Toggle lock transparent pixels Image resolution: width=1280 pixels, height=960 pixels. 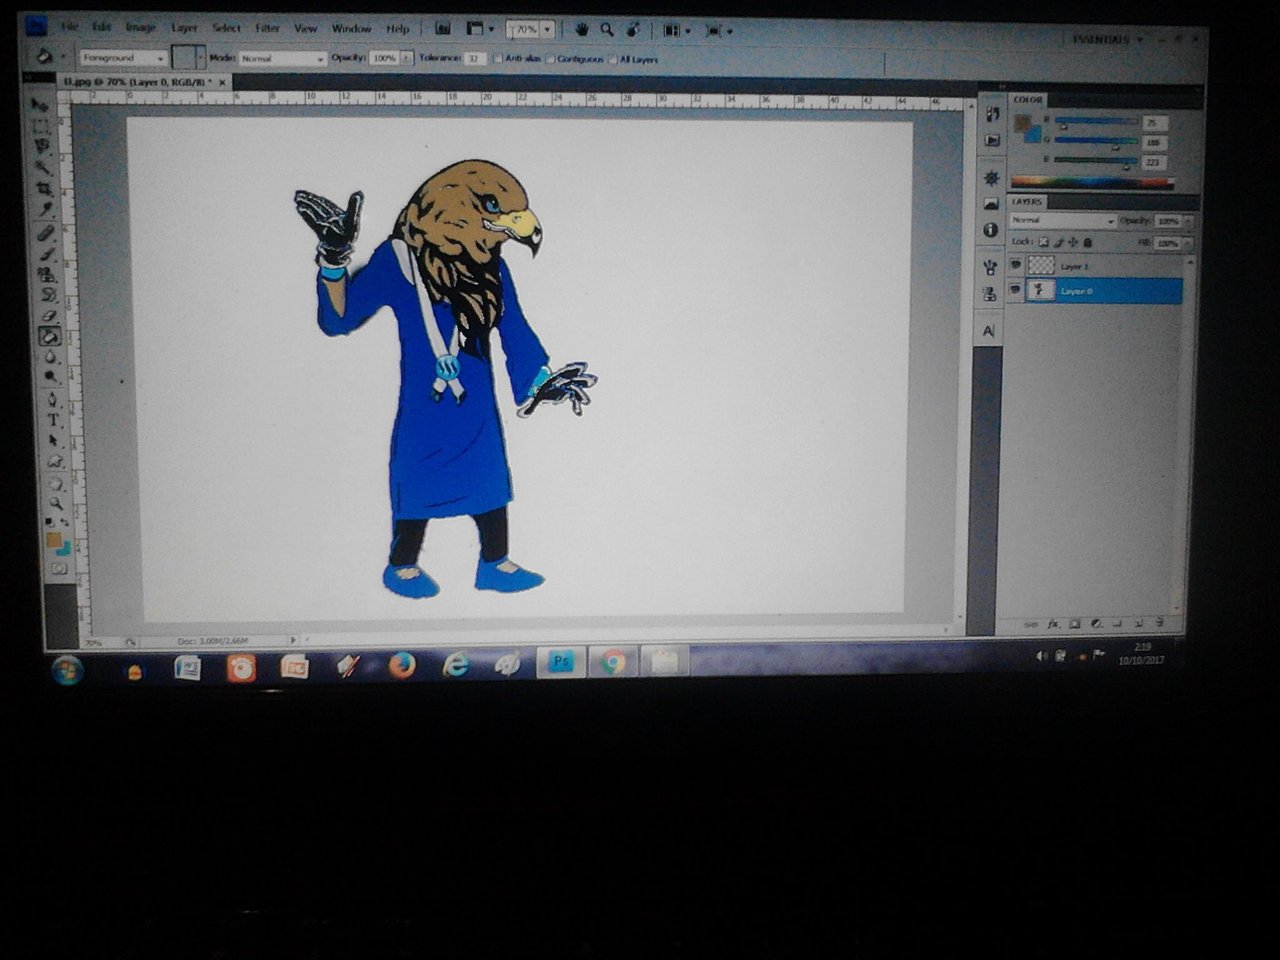pos(1042,242)
